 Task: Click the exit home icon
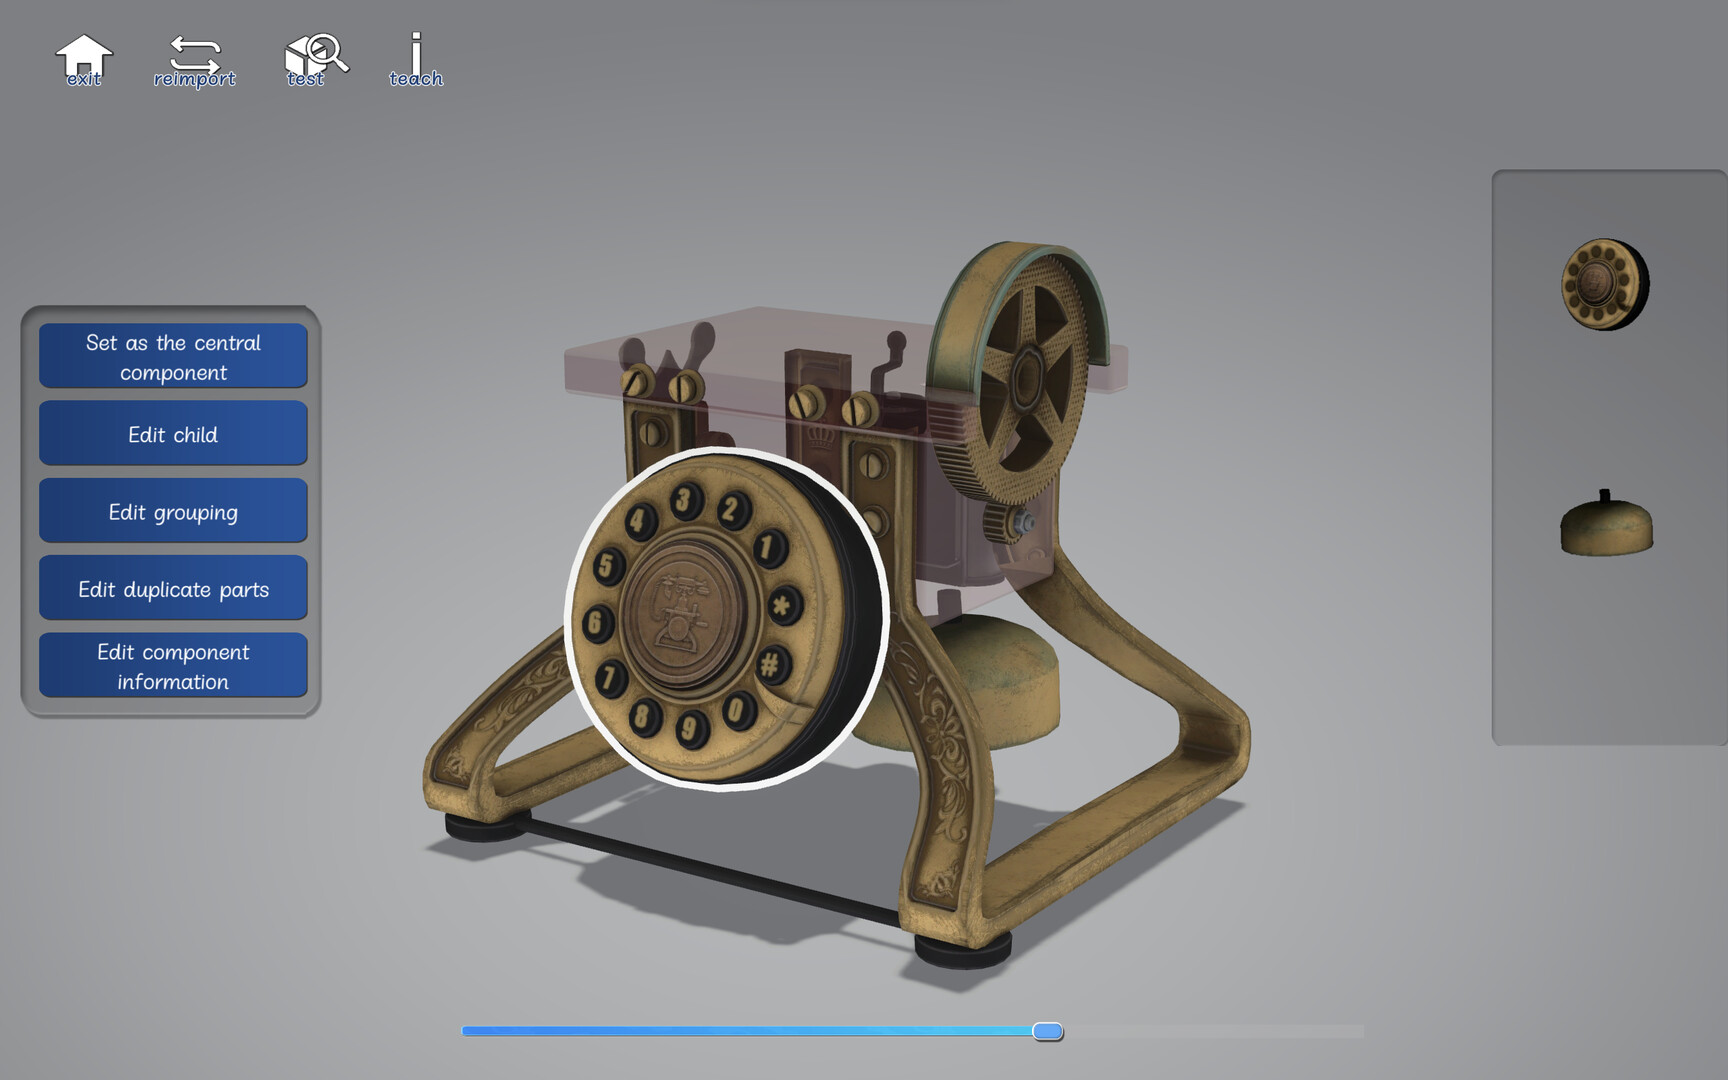(x=85, y=52)
